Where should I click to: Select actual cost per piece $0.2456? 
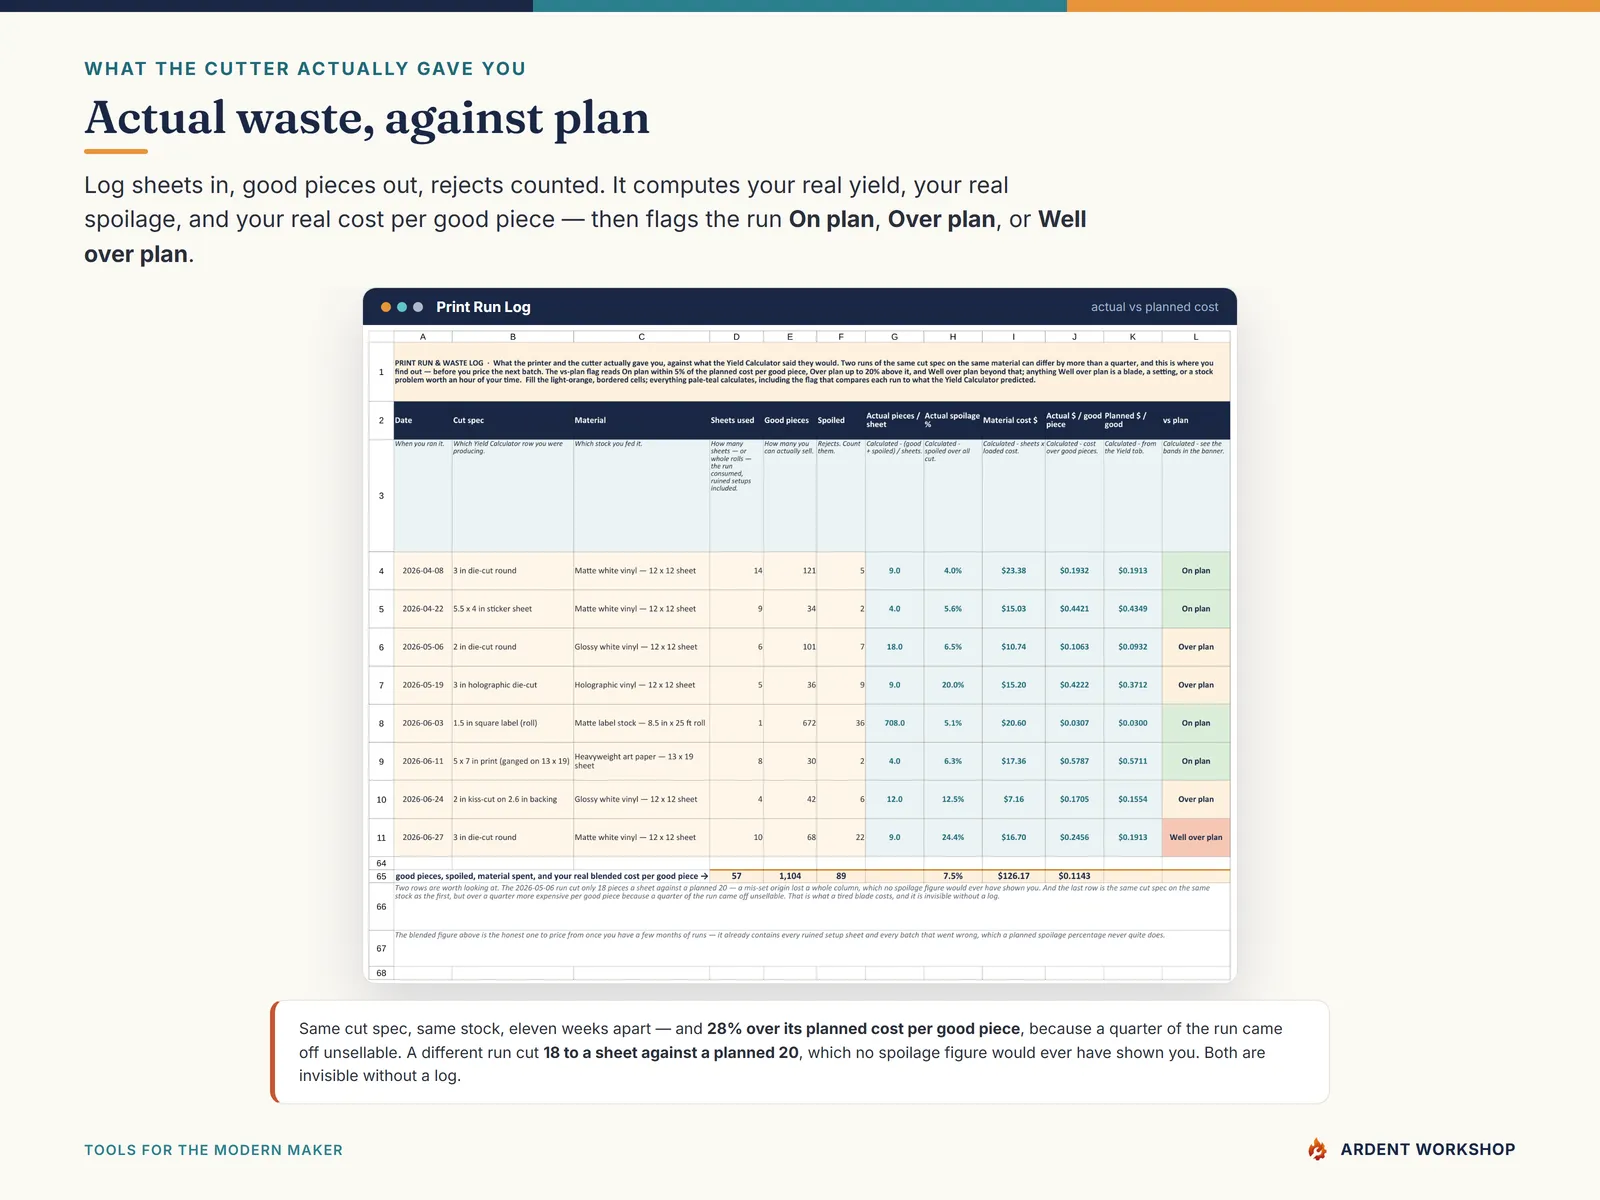point(1074,838)
